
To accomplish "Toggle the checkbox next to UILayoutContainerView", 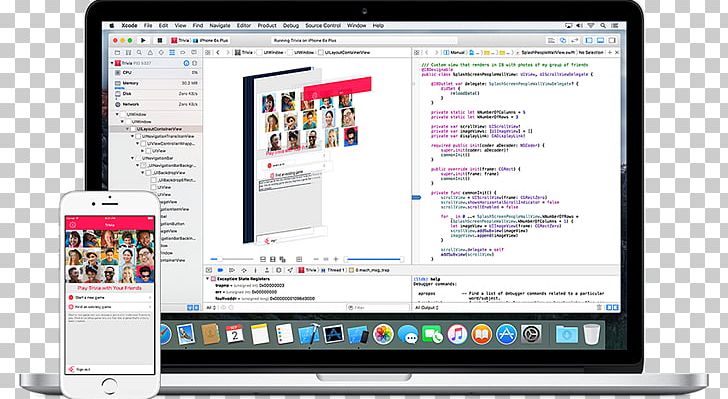I will coord(133,129).
